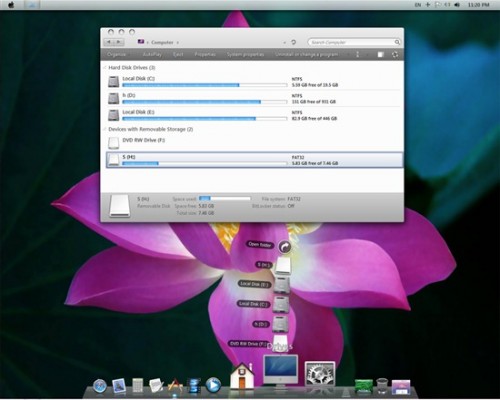The width and height of the screenshot is (500, 400).
Task: Click the iMac computer icon in dock
Action: 281,372
